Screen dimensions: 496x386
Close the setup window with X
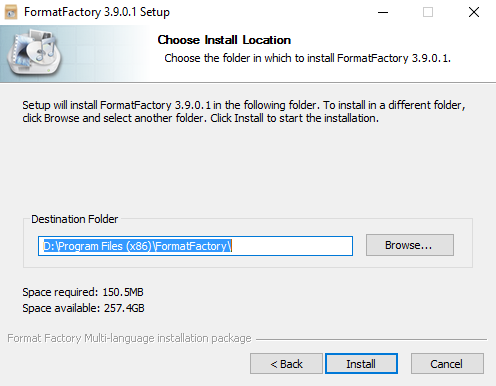(x=473, y=12)
